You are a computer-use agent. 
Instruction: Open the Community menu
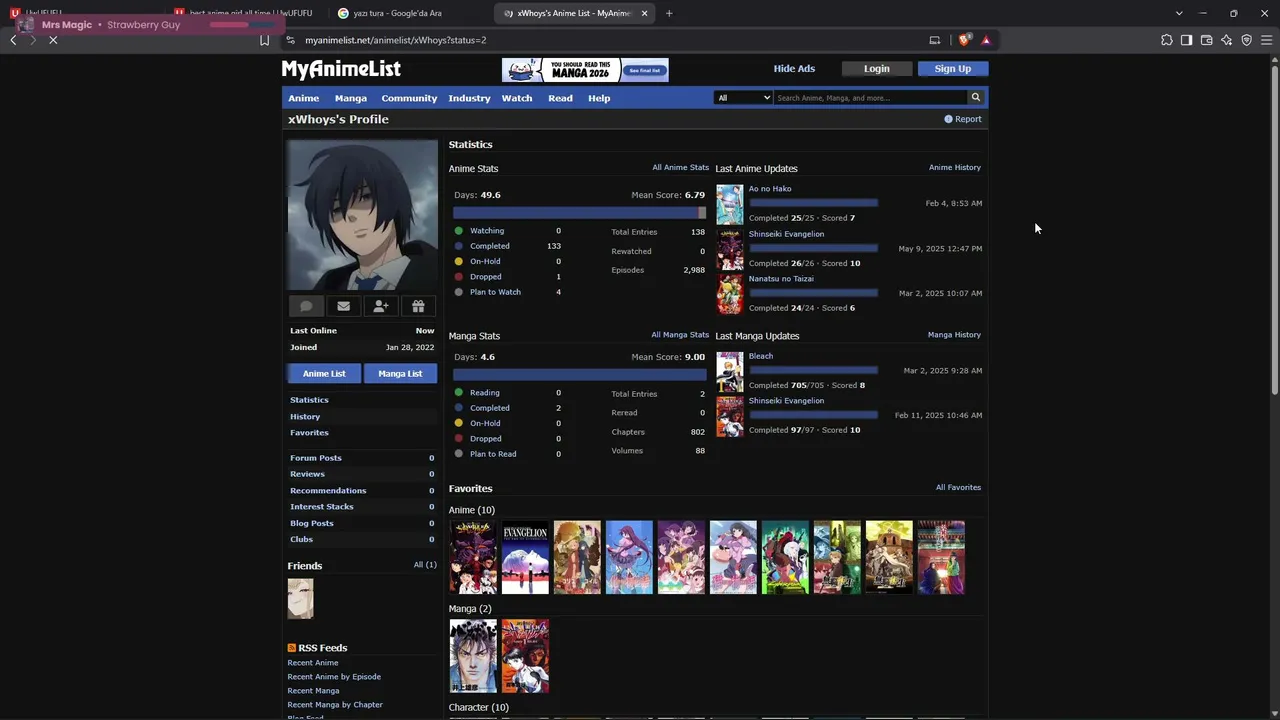(409, 98)
